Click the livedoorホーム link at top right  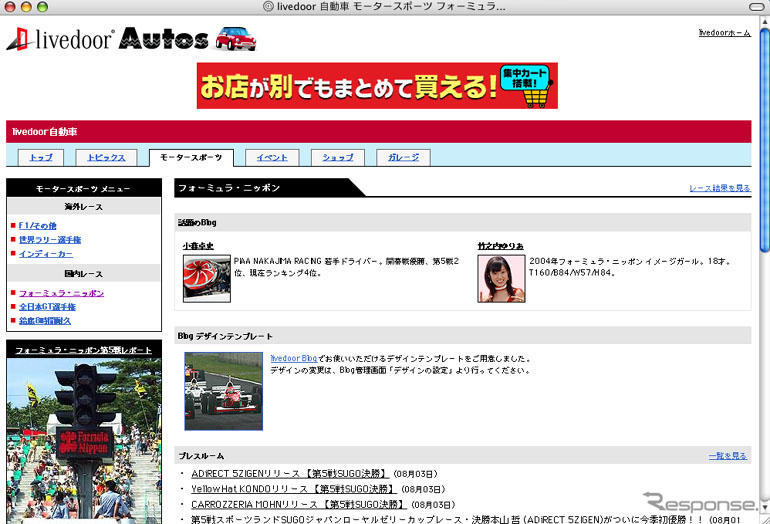coord(724,33)
